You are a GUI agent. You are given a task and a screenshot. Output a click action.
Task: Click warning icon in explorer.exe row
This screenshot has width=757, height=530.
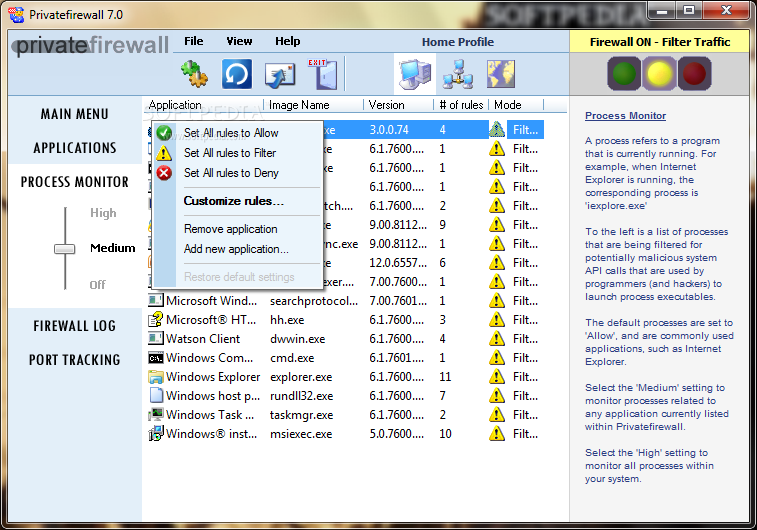497,377
